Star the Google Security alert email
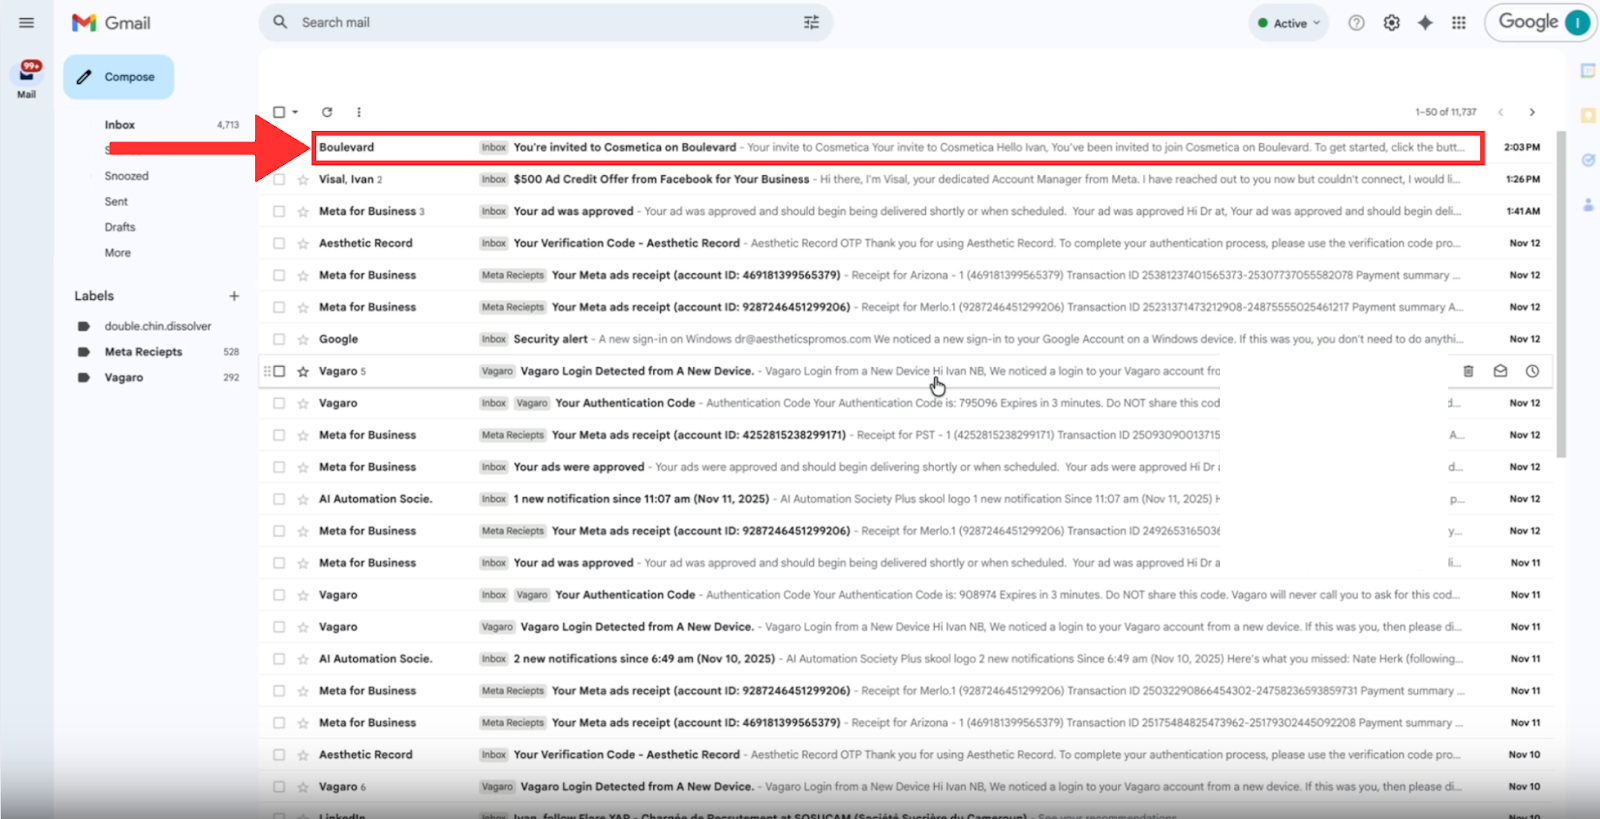 (303, 340)
